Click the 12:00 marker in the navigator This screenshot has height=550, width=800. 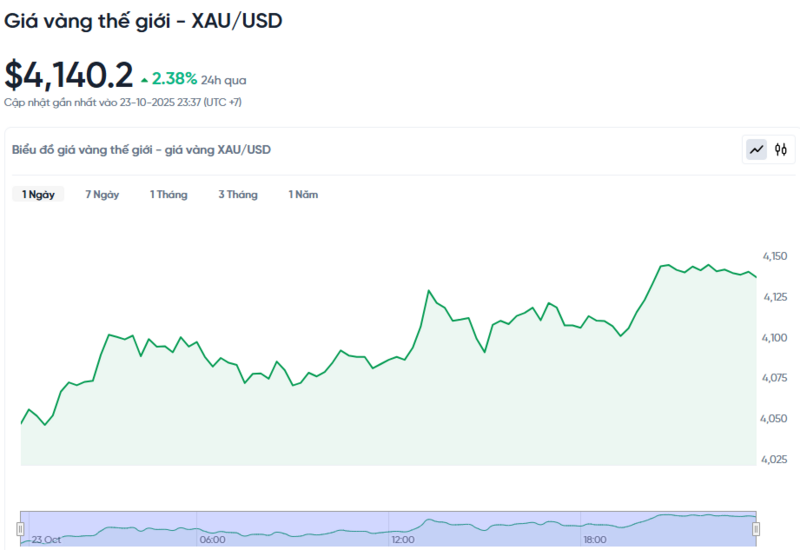click(403, 540)
